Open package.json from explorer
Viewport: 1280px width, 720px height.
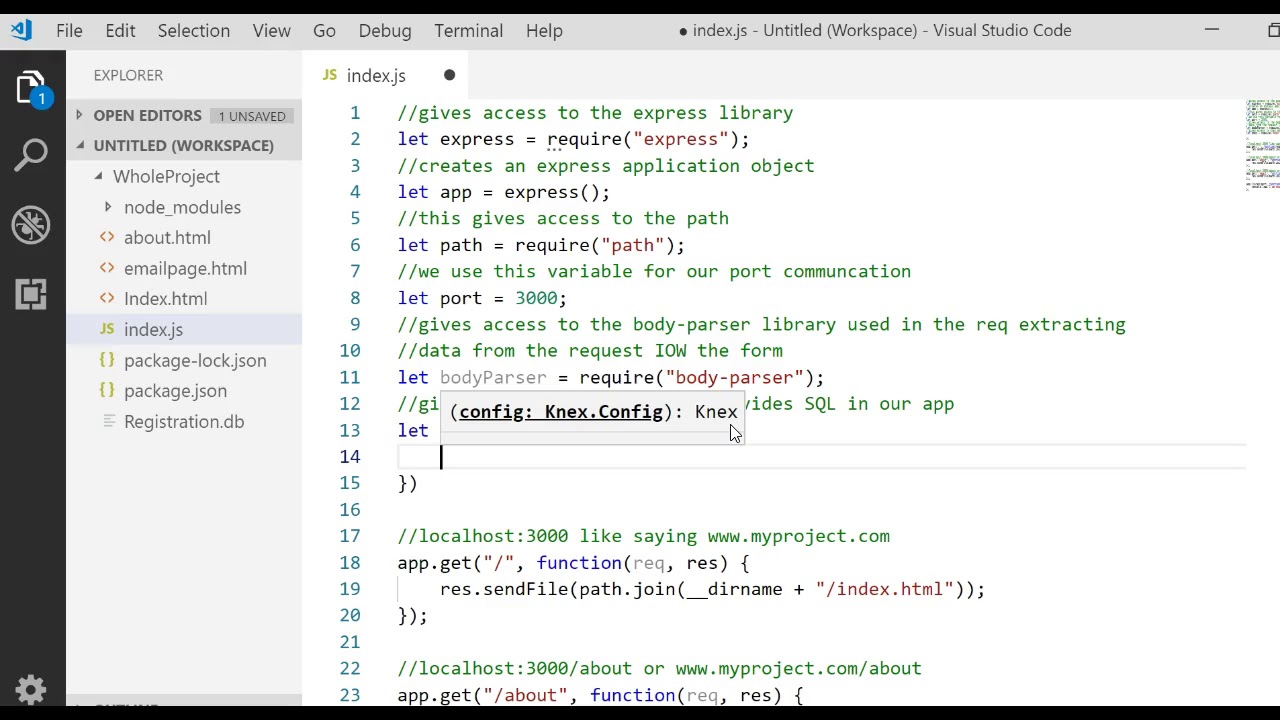(175, 391)
